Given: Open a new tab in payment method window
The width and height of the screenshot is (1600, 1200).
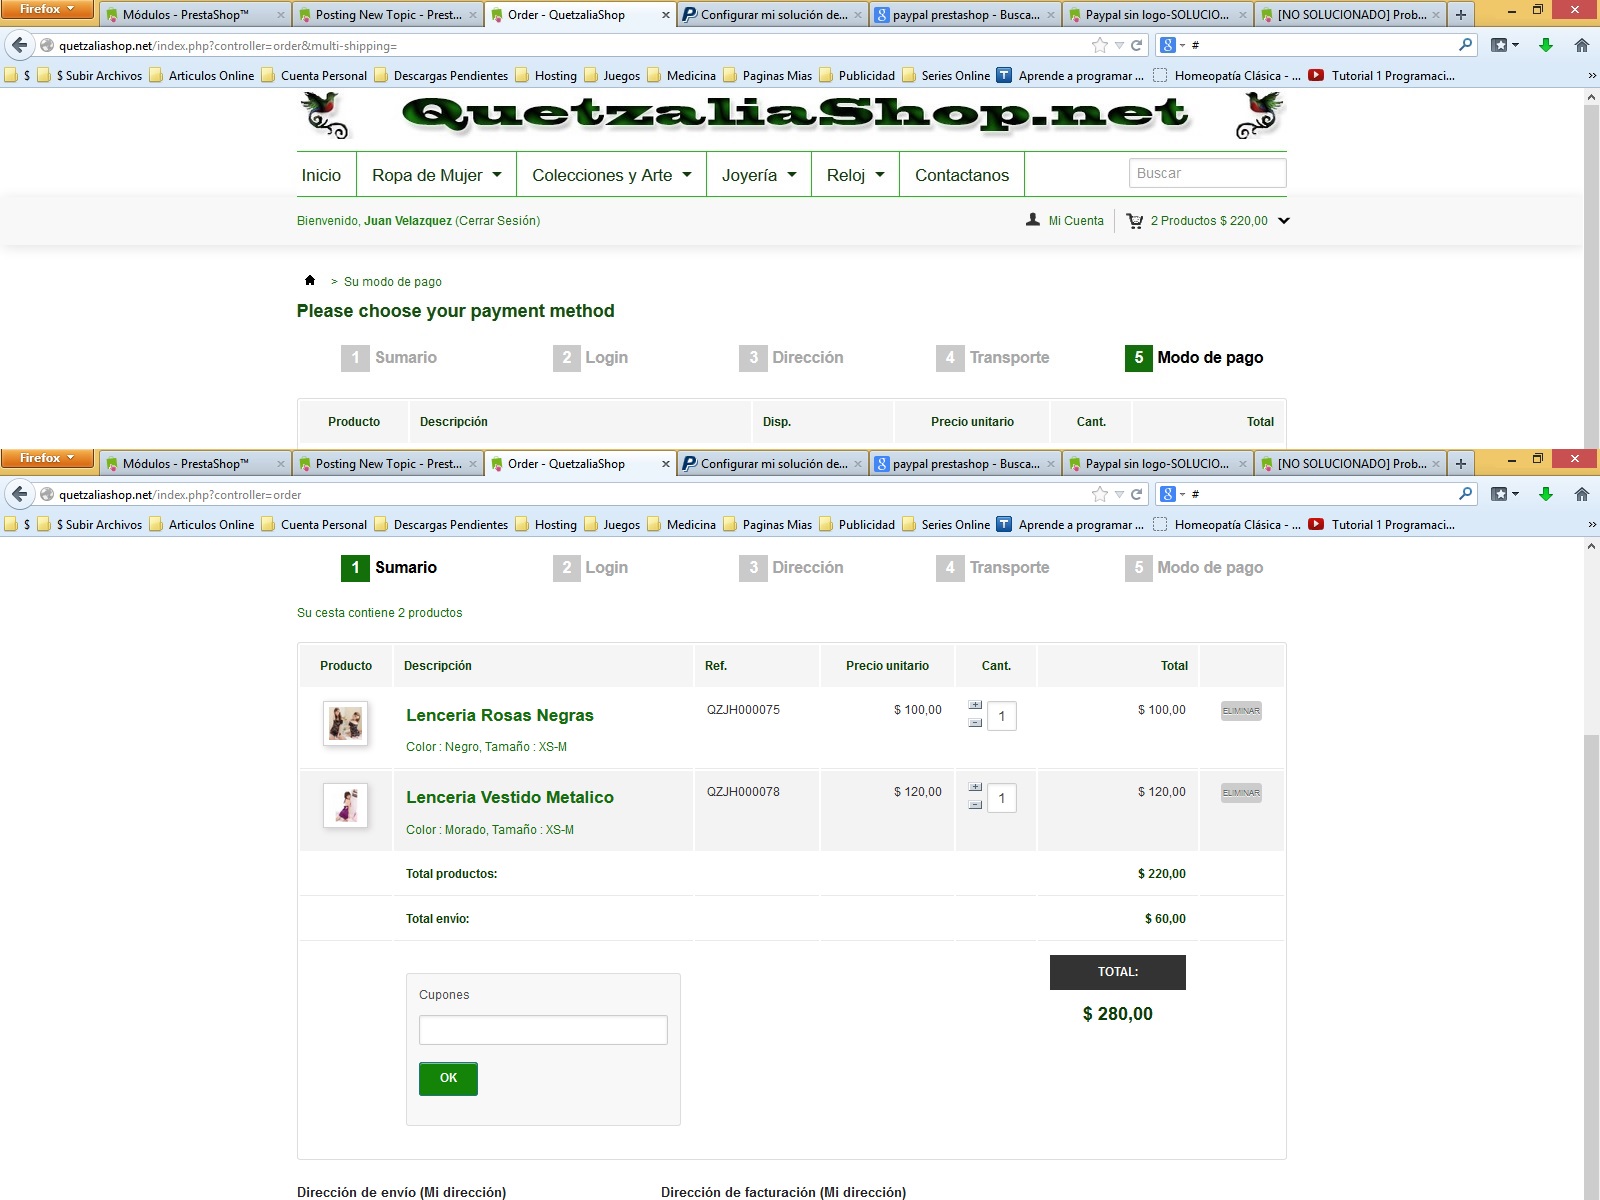Looking at the screenshot, I should [1461, 15].
